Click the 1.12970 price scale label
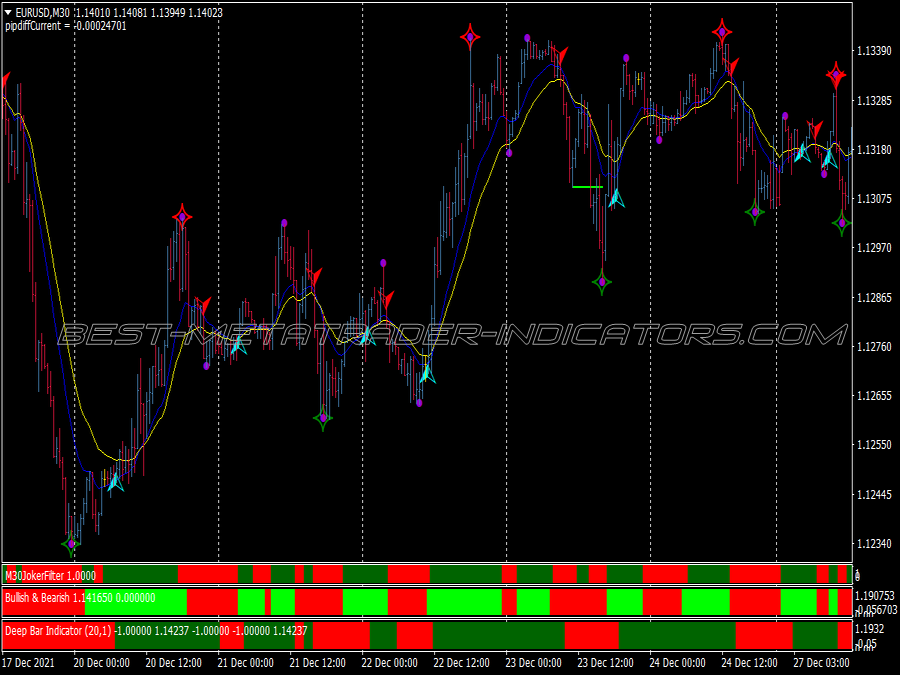This screenshot has height=675, width=900. tap(874, 248)
